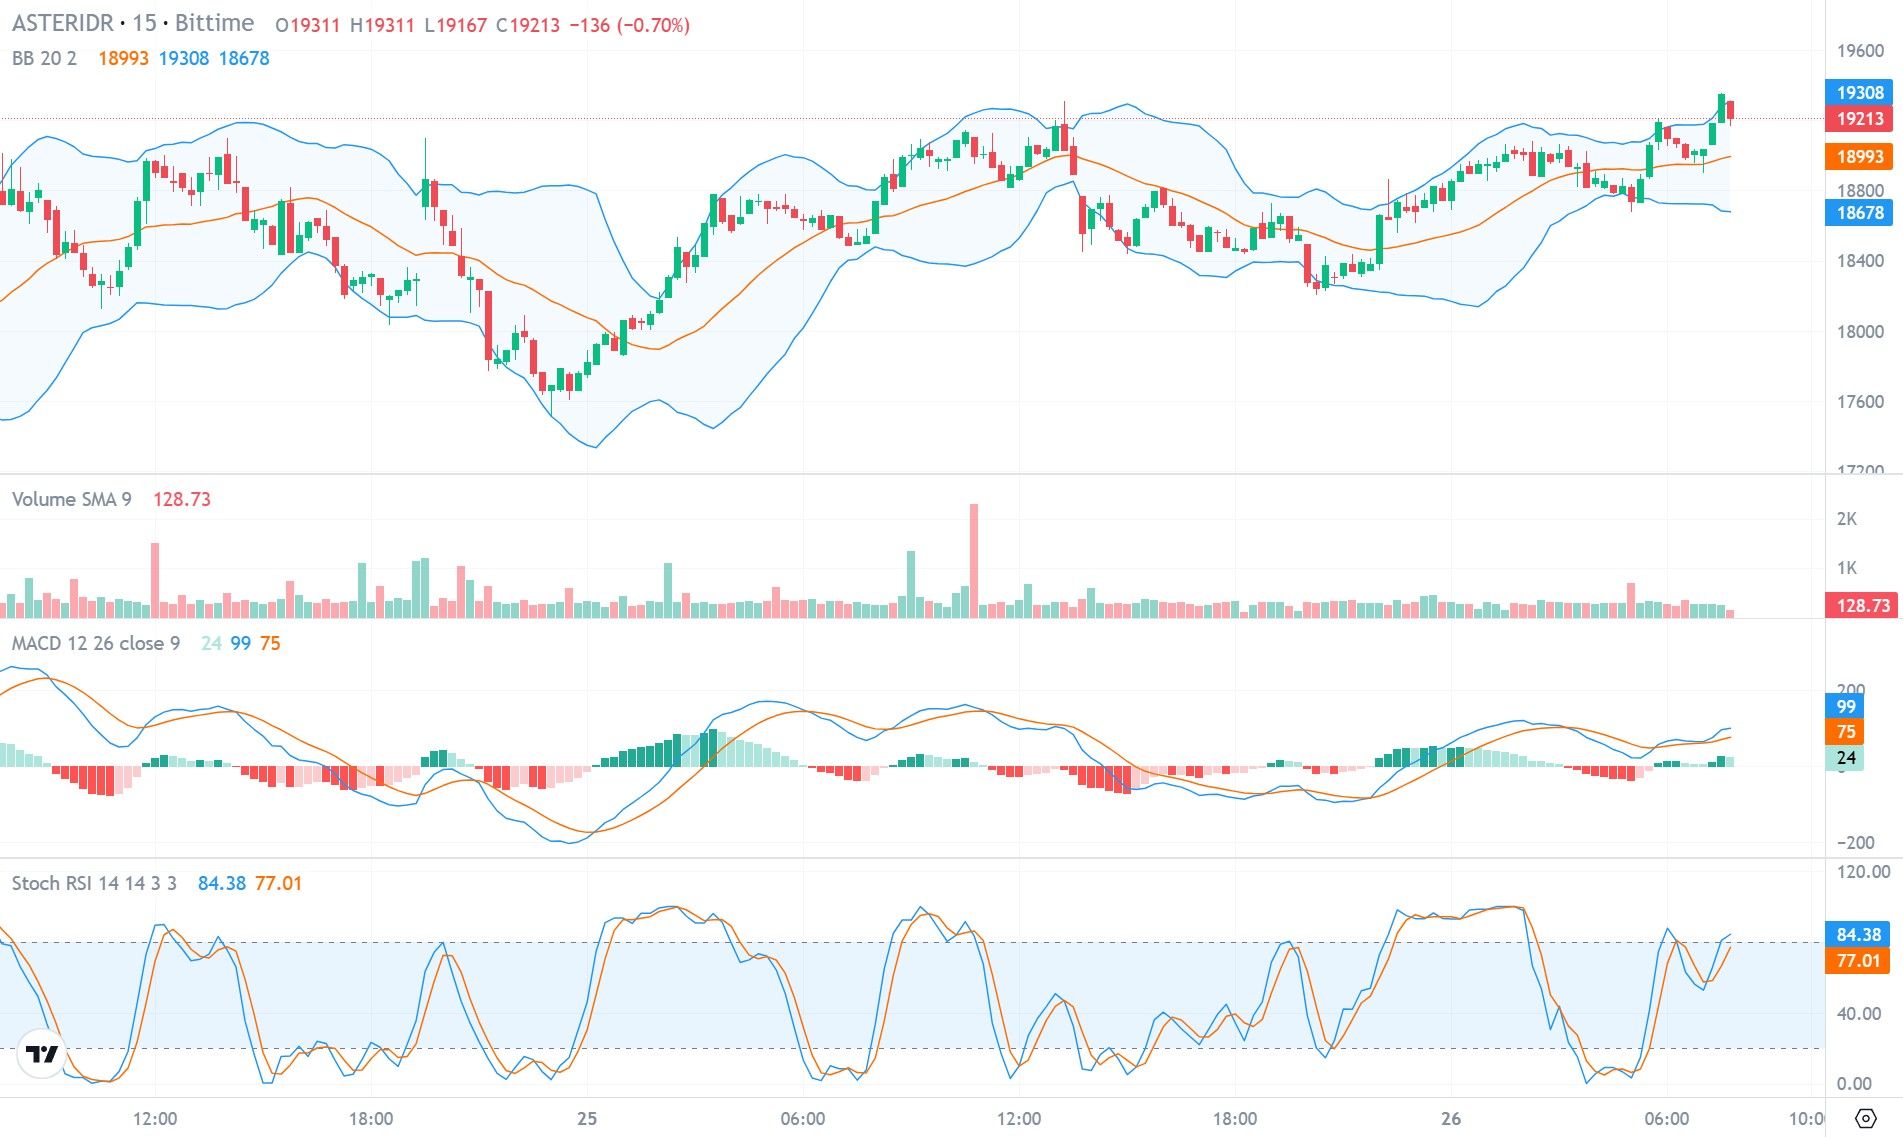Screen dimensions: 1903x1137
Task: Click the 15-minute timeframe label
Action: pyautogui.click(x=146, y=22)
